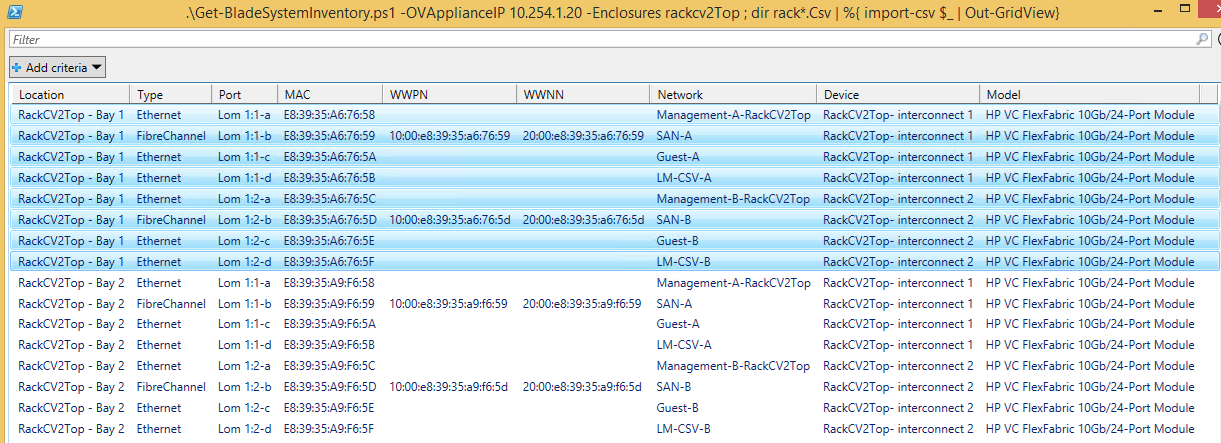Select MAC cell E8:39:35:A9:F6:5E
Screen dimensions: 1221x443
coord(330,408)
